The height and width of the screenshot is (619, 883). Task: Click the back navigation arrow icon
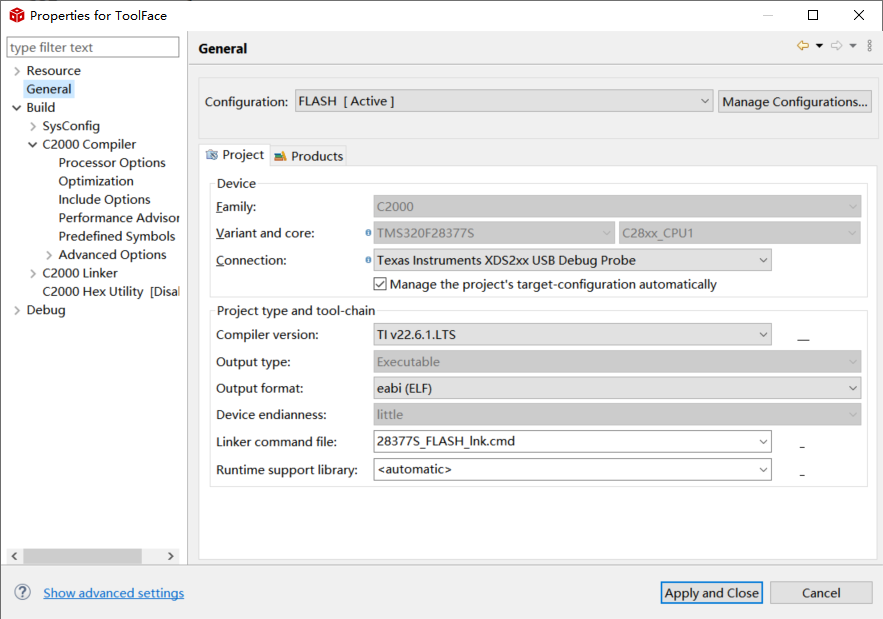(802, 46)
